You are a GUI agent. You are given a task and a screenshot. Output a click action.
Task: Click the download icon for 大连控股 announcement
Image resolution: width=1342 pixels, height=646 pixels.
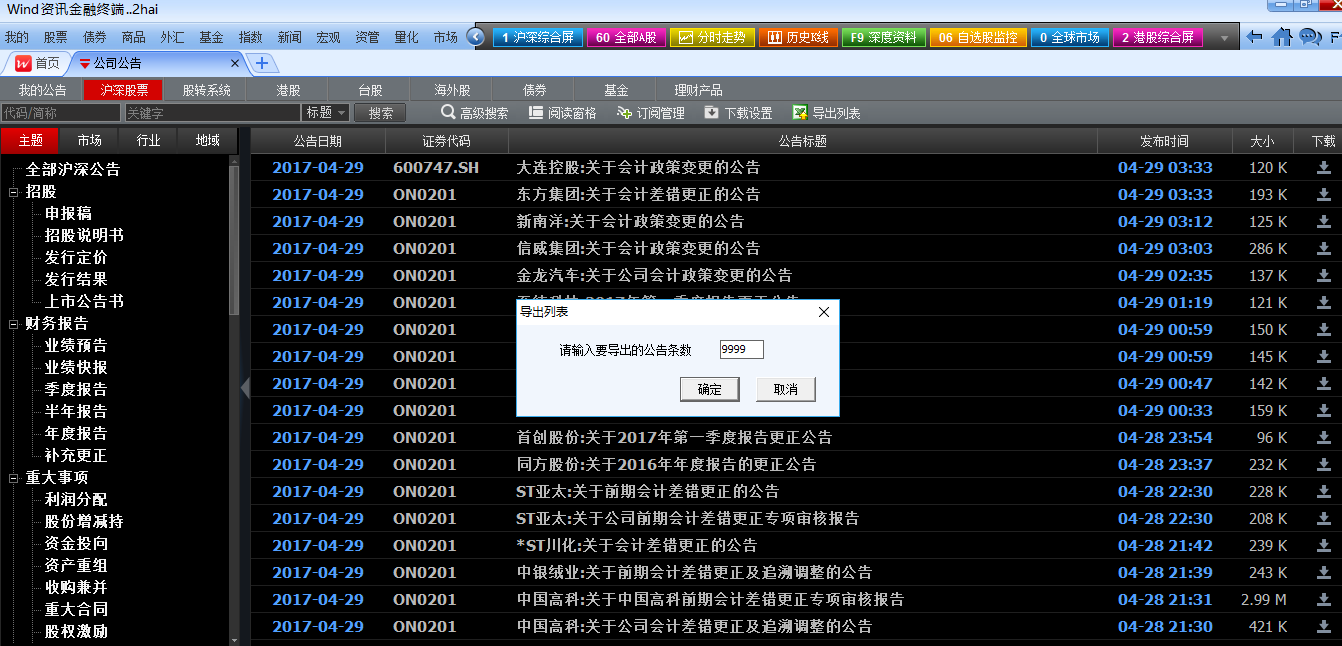1323,168
